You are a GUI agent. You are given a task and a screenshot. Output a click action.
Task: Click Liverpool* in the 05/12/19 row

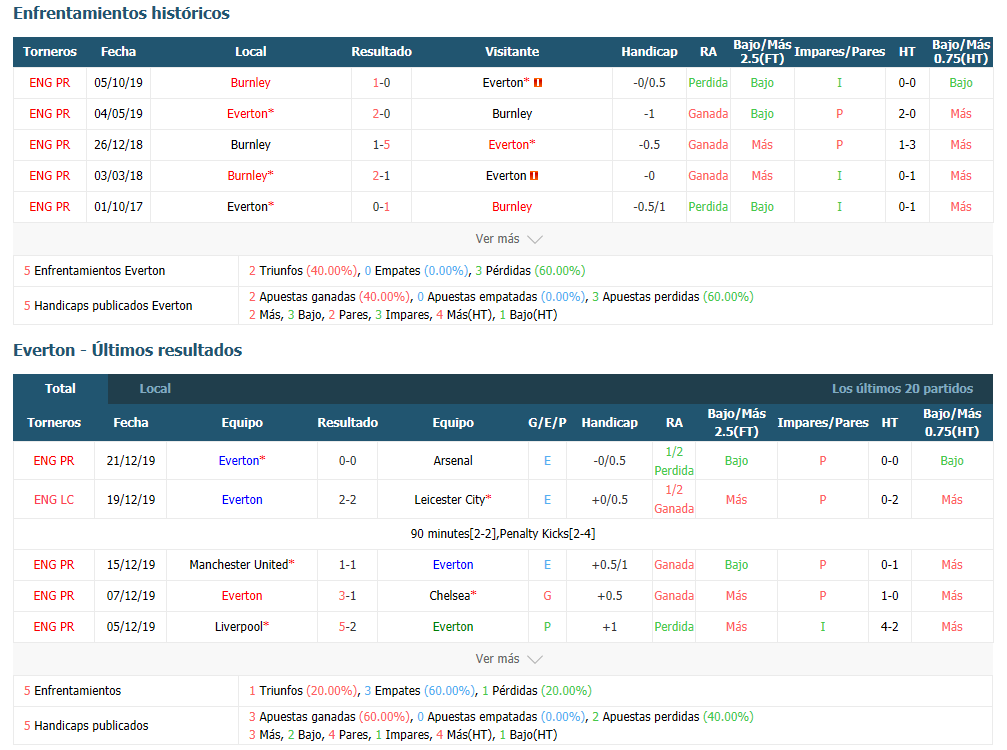pos(242,627)
